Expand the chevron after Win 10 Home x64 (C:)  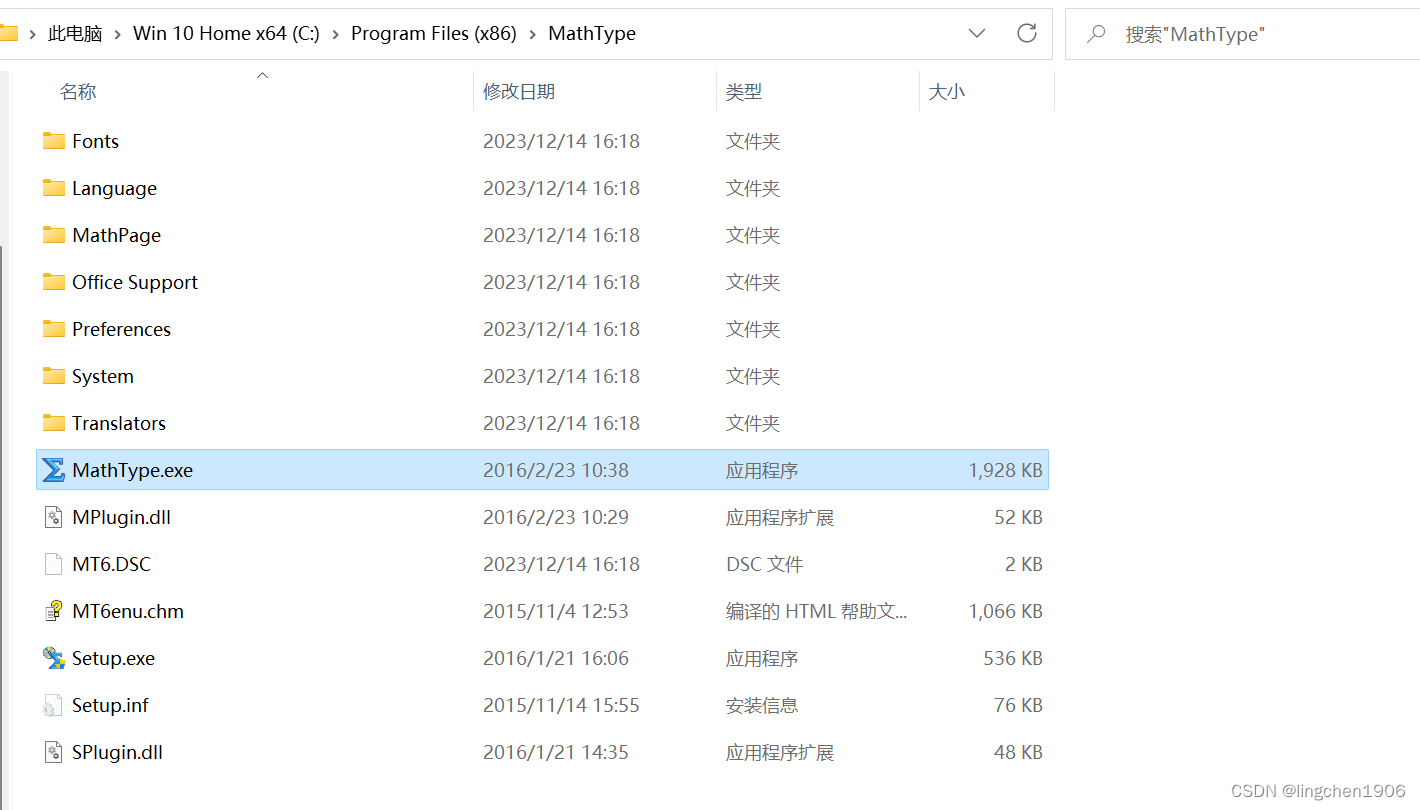tap(336, 34)
